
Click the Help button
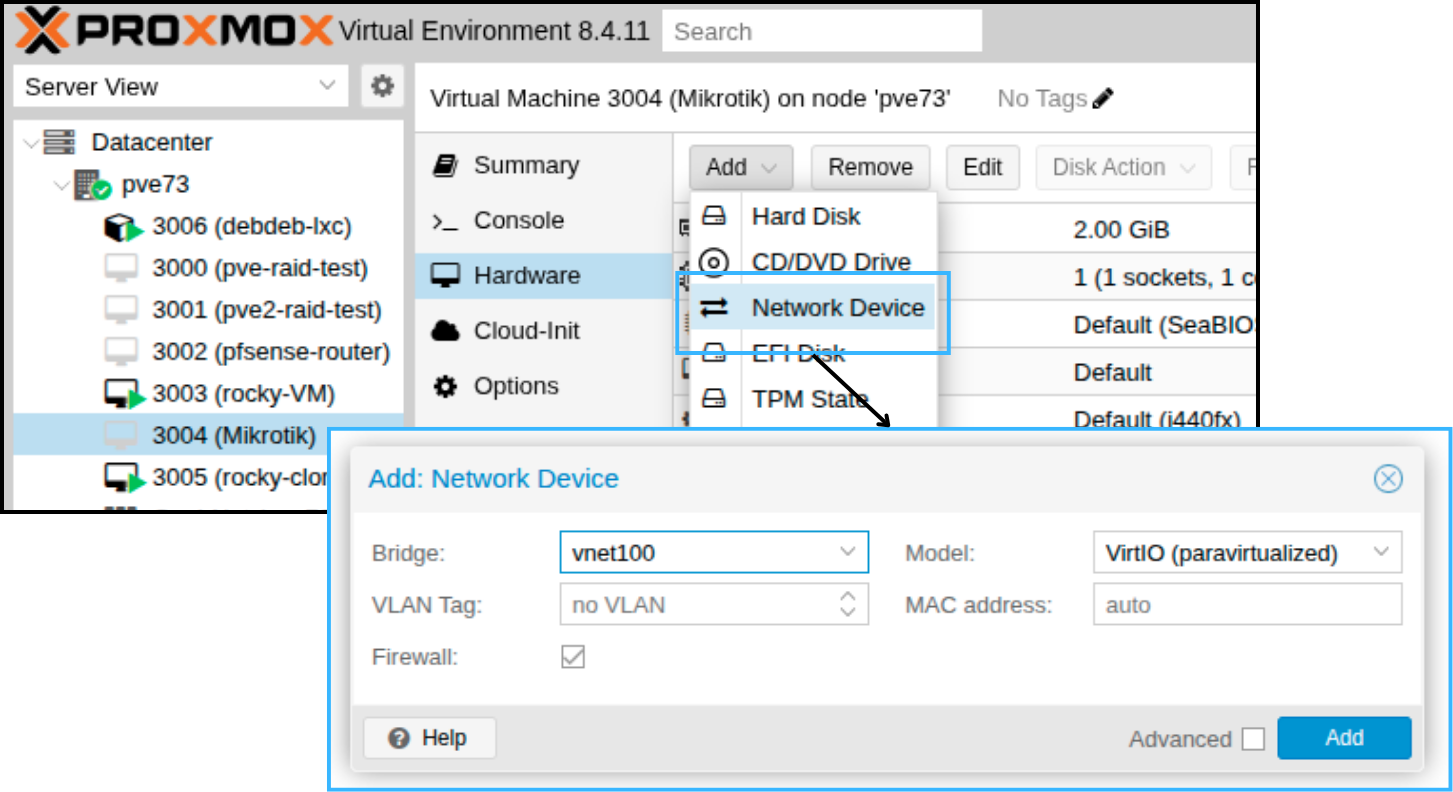point(429,738)
